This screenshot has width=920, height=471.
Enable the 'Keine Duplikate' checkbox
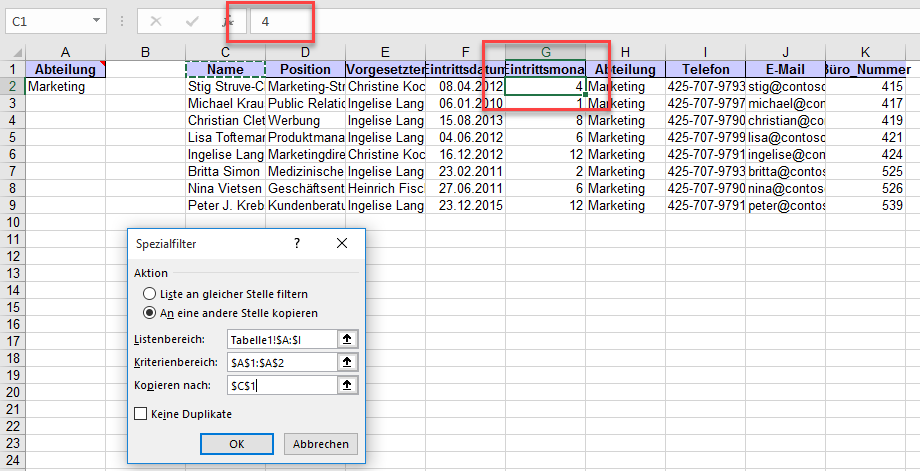click(x=139, y=414)
